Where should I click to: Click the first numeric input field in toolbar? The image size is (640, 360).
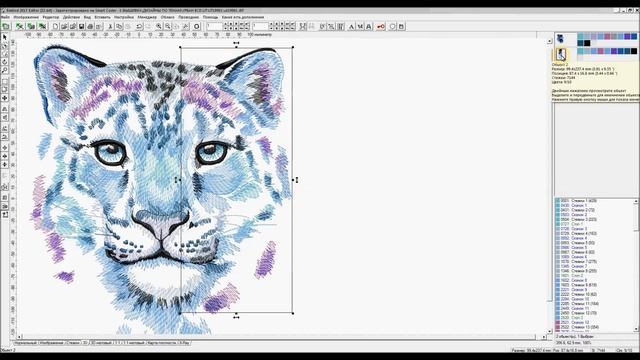click(214, 27)
